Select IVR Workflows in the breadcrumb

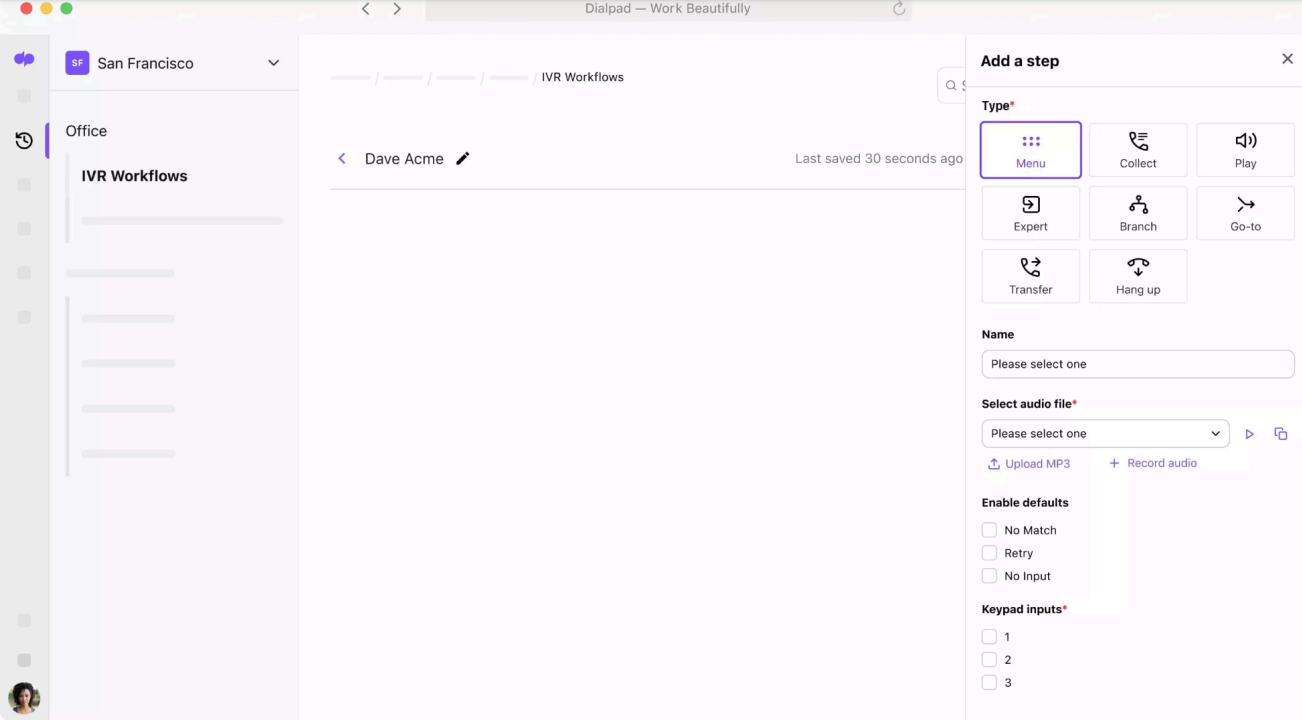coord(582,76)
